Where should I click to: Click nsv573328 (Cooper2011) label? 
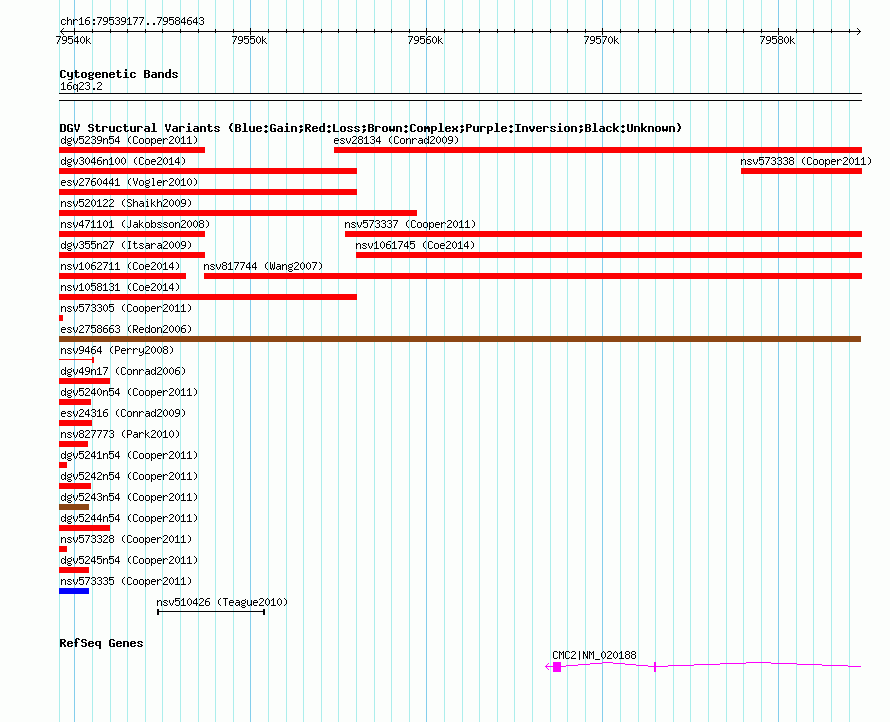click(126, 539)
